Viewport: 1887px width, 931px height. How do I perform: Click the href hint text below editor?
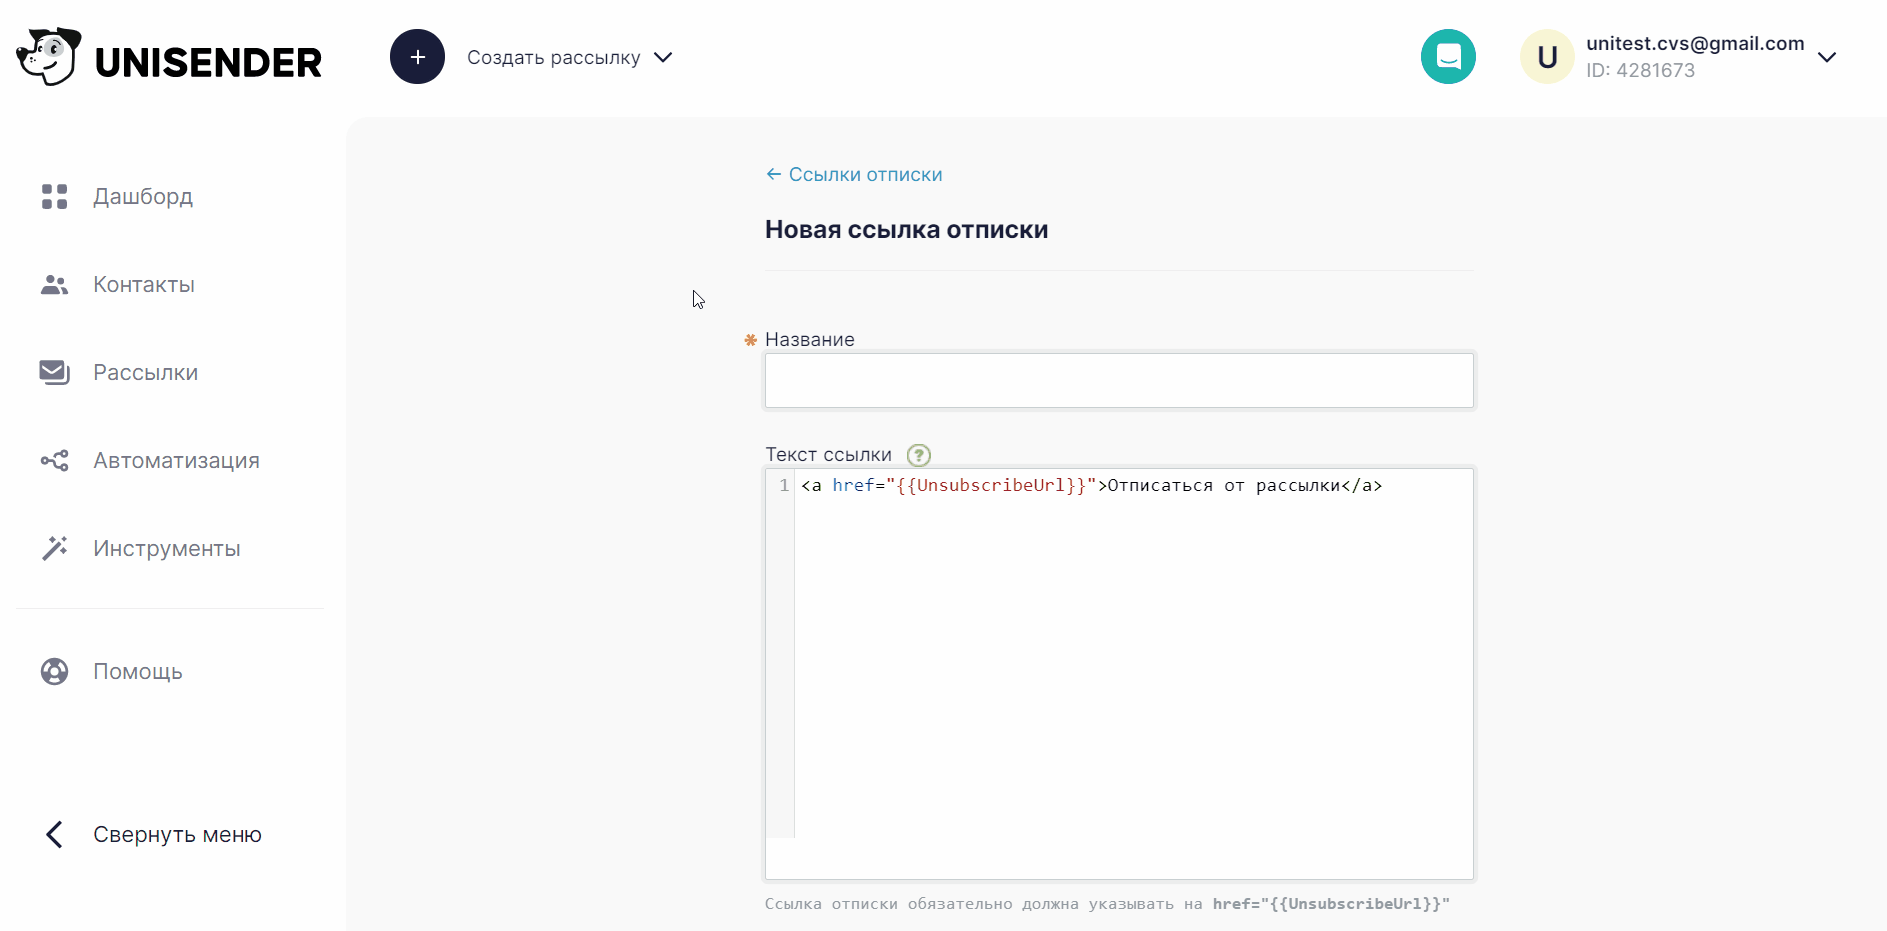click(1107, 904)
